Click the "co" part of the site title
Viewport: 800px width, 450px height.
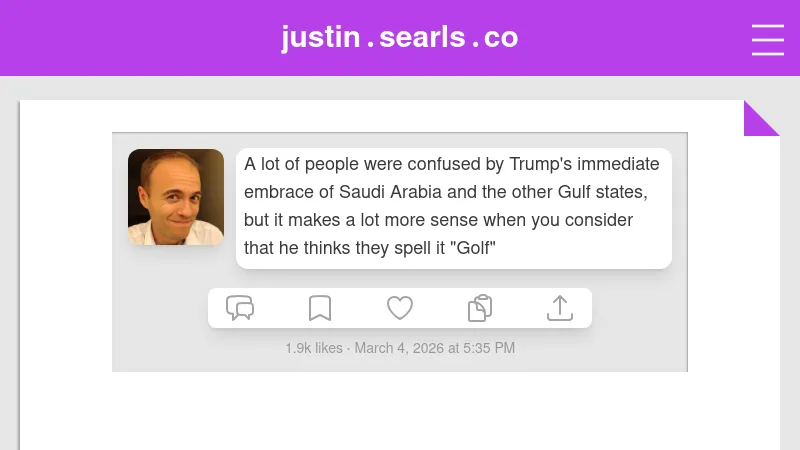click(501, 38)
